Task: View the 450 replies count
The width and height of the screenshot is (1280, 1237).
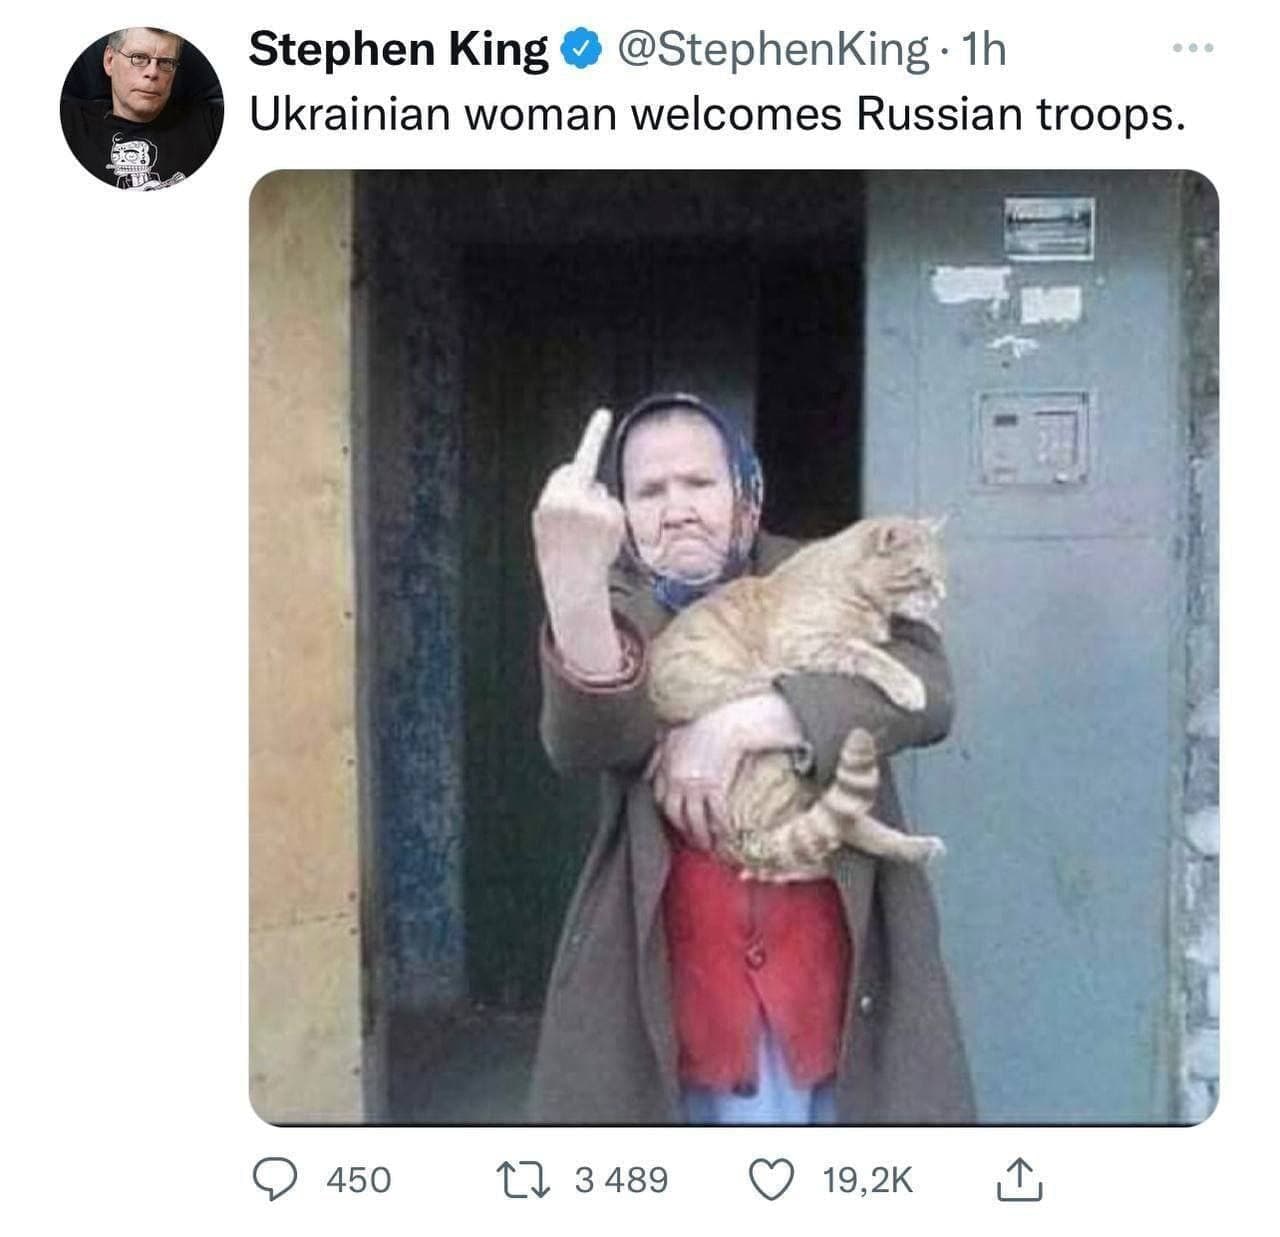Action: 359,1180
